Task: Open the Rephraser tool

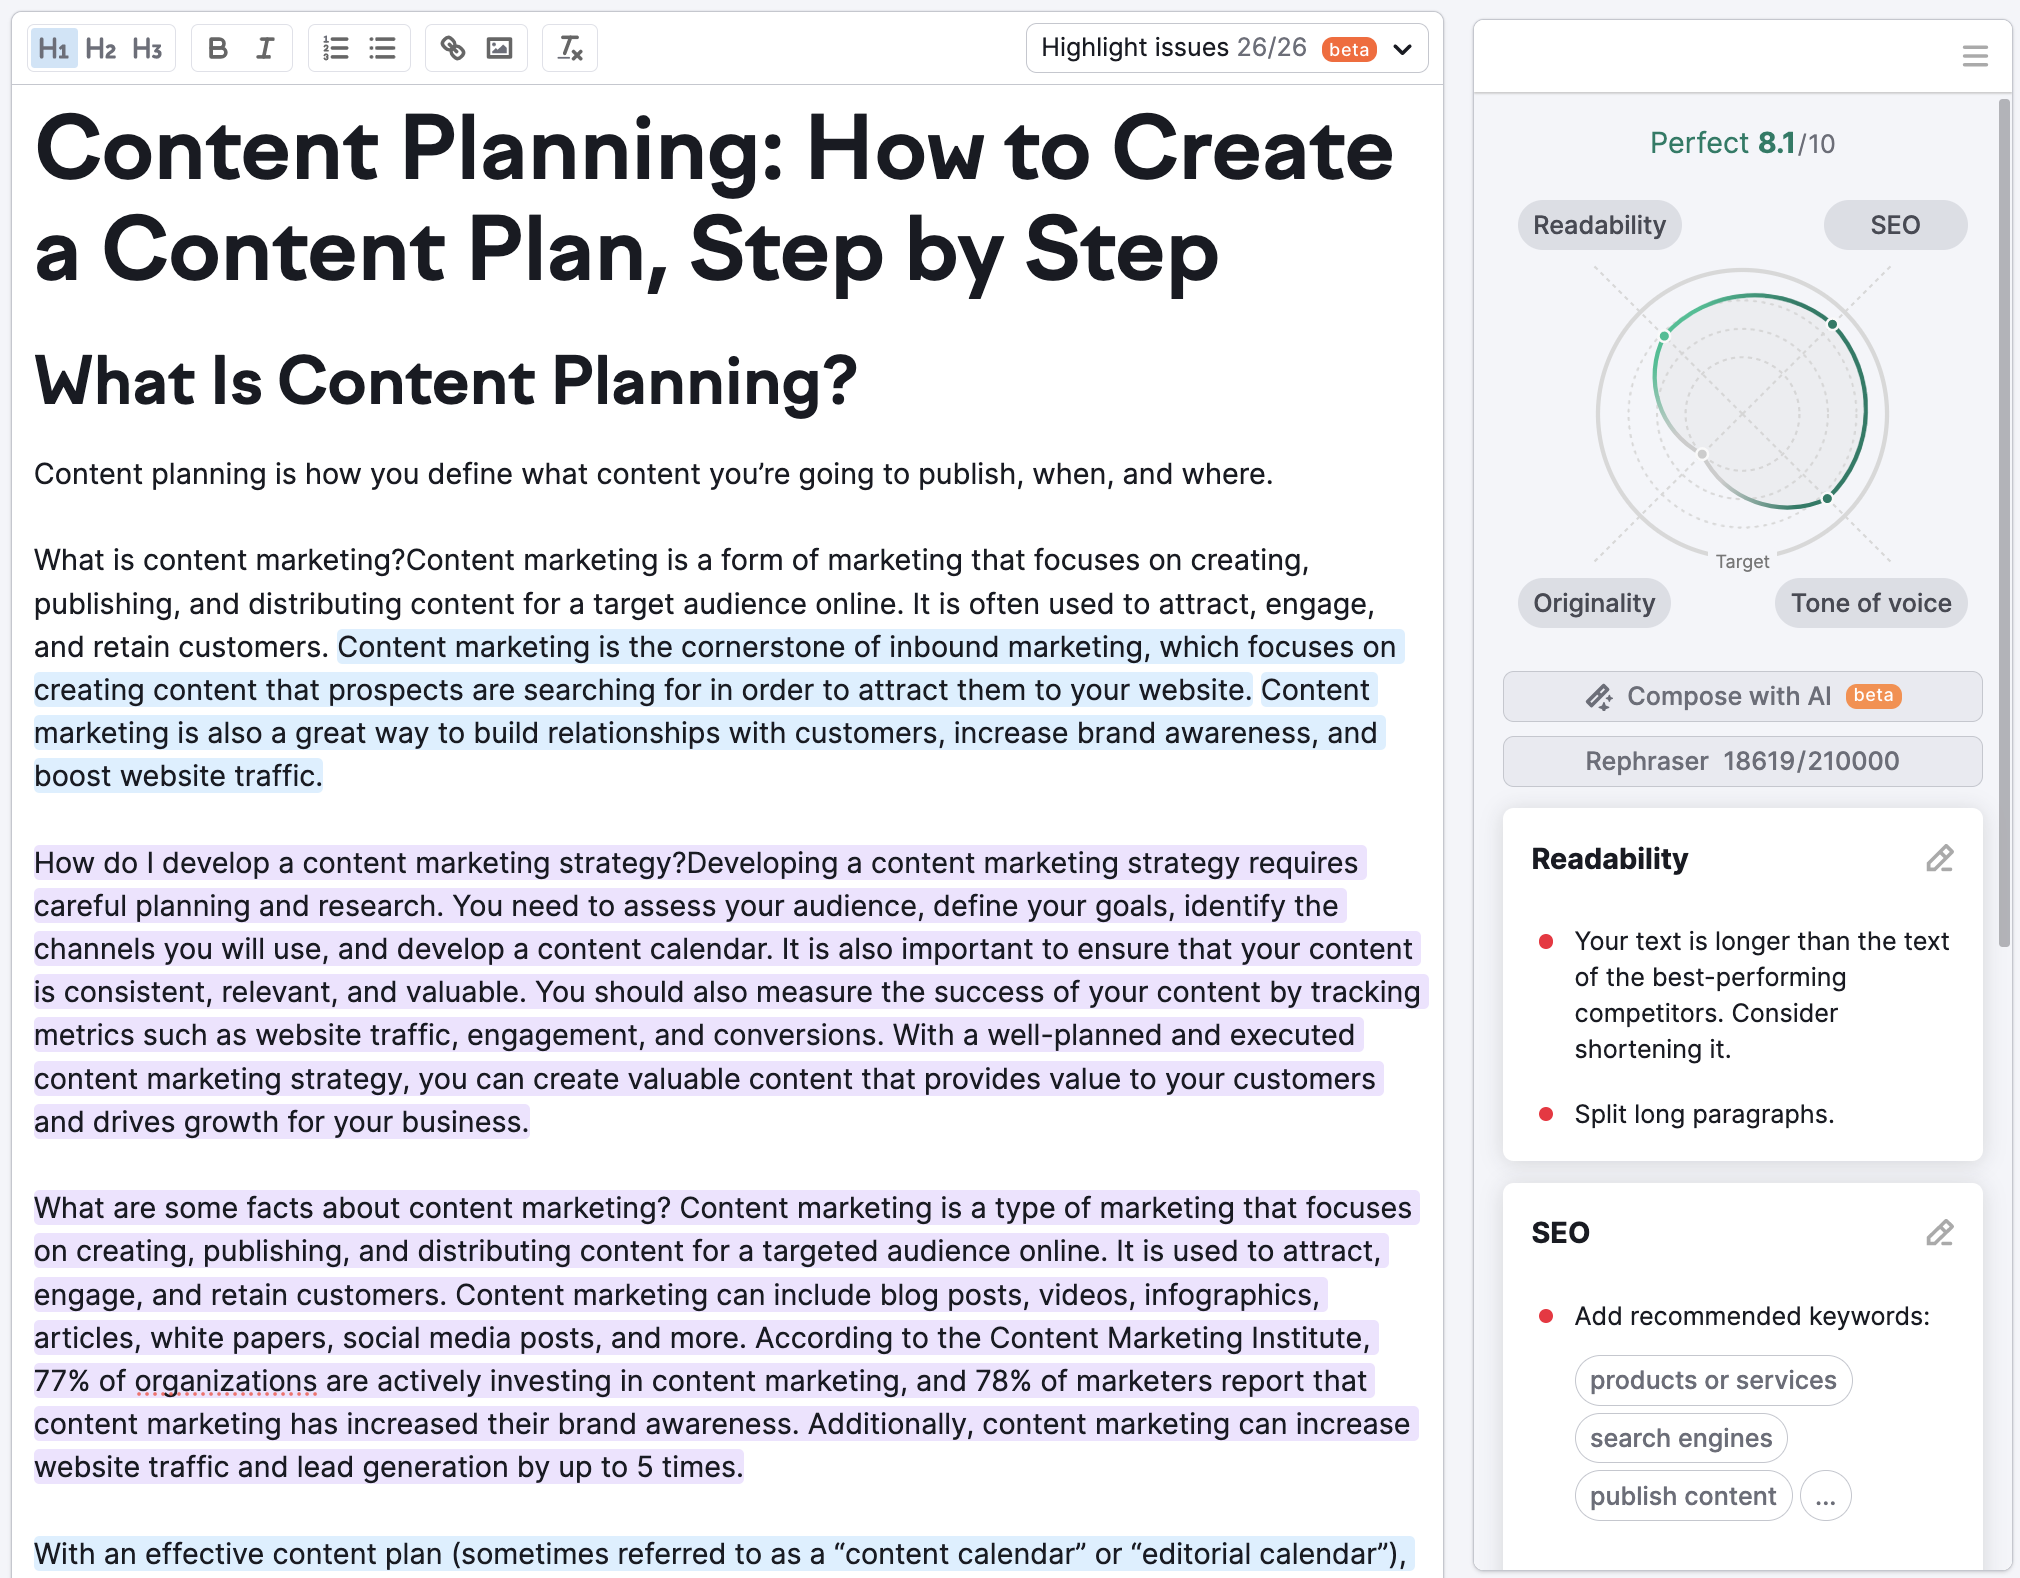Action: pyautogui.click(x=1742, y=761)
